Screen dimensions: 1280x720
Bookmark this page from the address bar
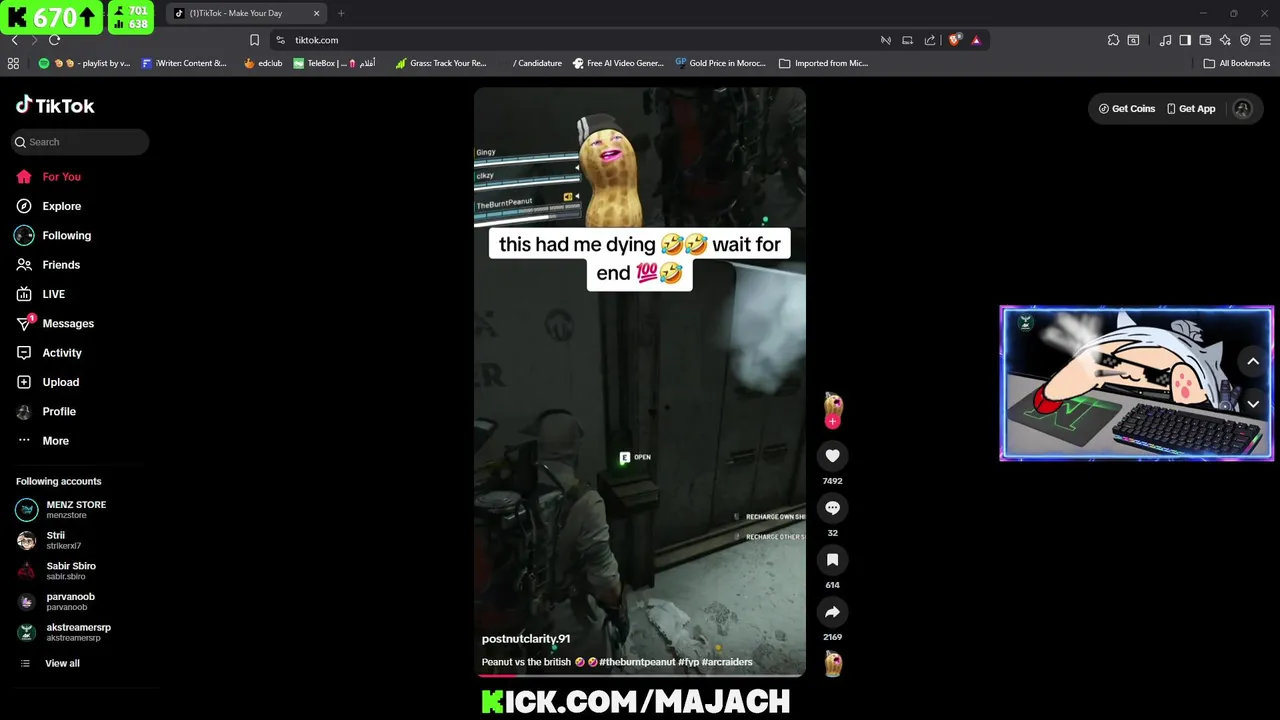254,40
